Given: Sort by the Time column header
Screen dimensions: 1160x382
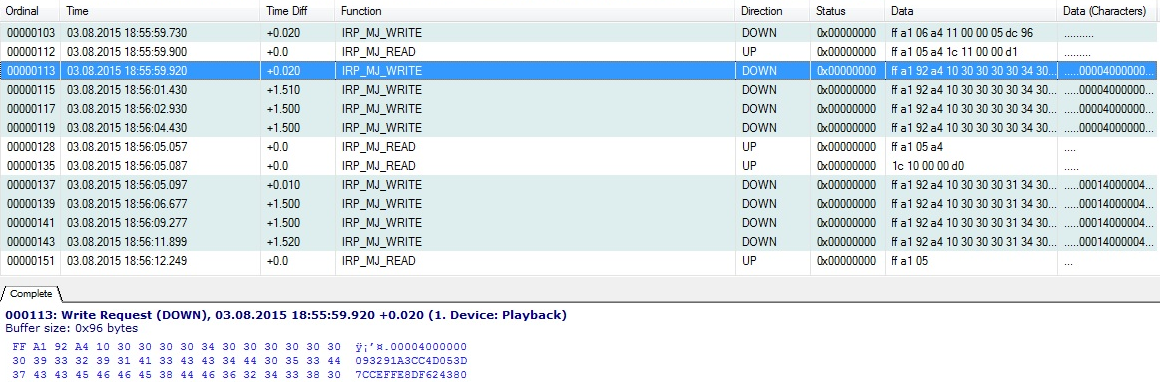Looking at the screenshot, I should pyautogui.click(x=161, y=11).
